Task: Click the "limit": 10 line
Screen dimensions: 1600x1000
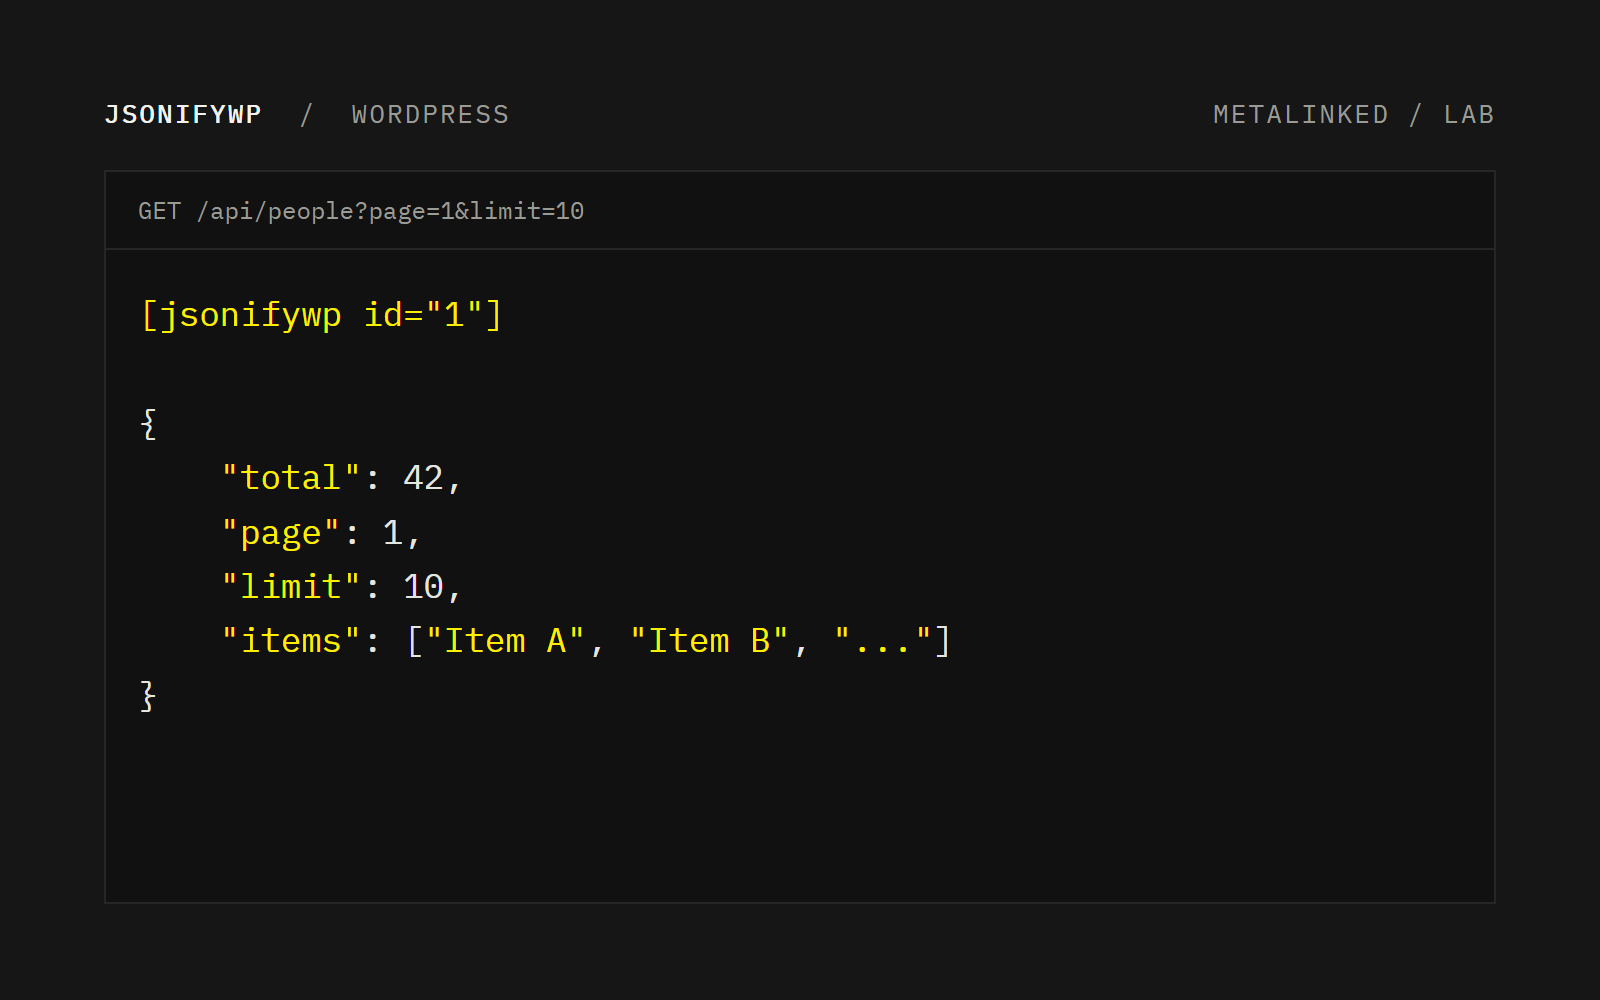Action: point(341,587)
